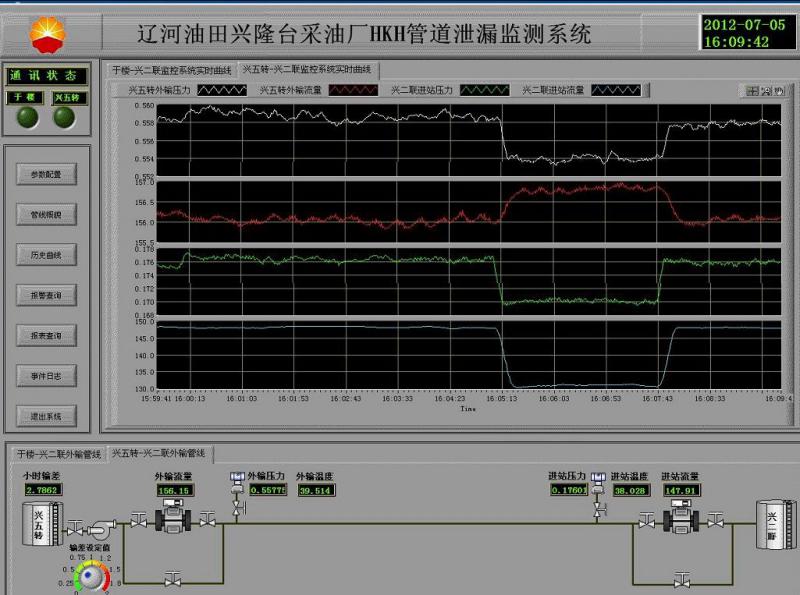Click the 外输压力 pressure transmitter icon
The image size is (800, 595).
(x=237, y=482)
